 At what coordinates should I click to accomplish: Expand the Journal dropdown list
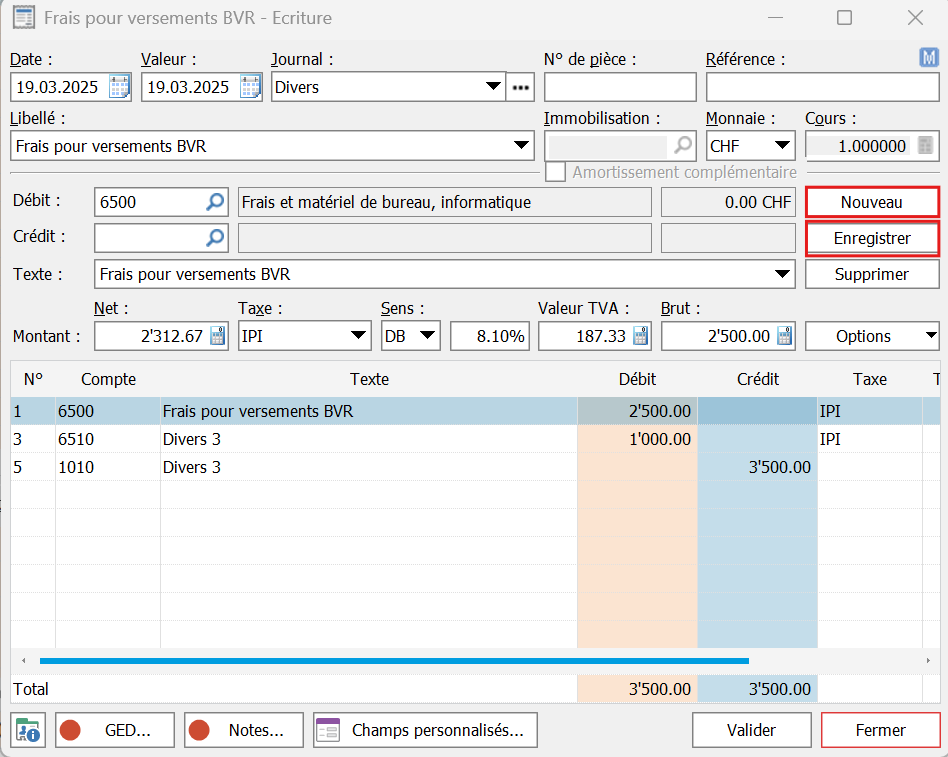pyautogui.click(x=493, y=87)
